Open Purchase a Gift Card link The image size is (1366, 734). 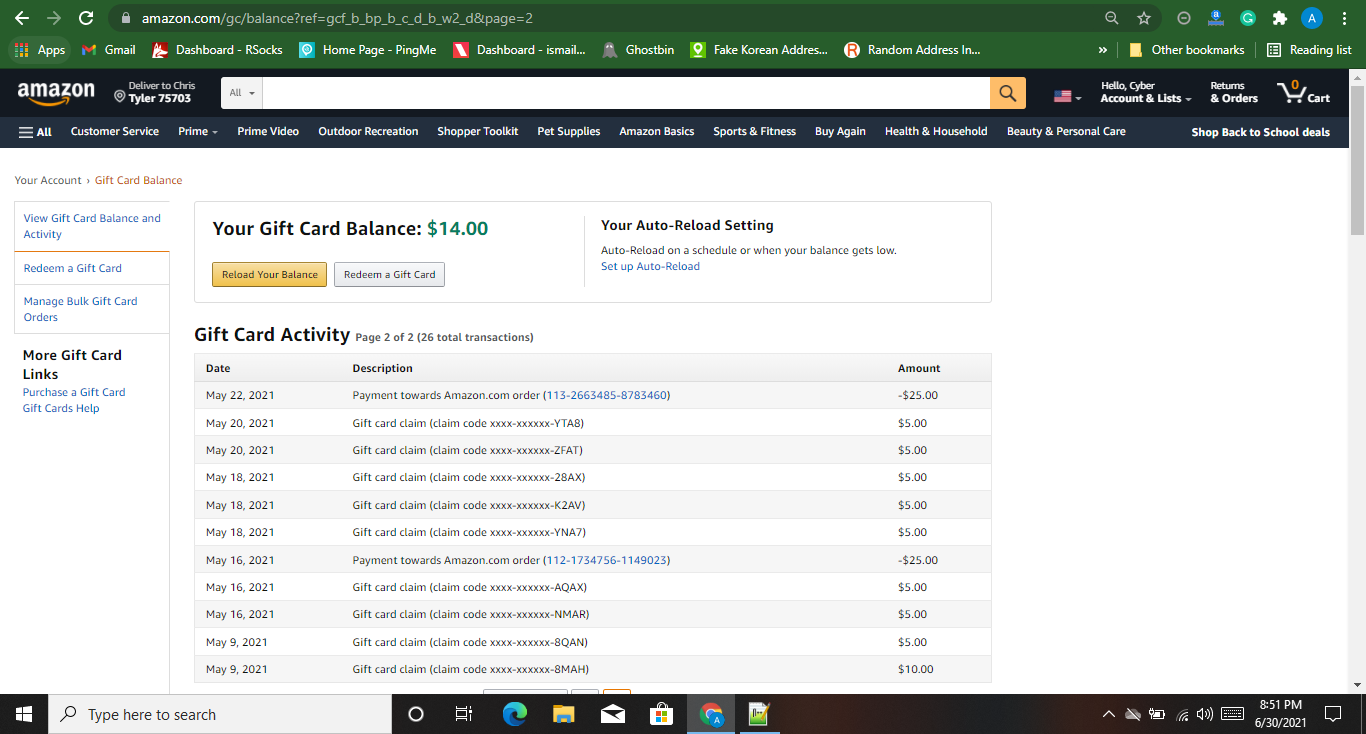74,392
